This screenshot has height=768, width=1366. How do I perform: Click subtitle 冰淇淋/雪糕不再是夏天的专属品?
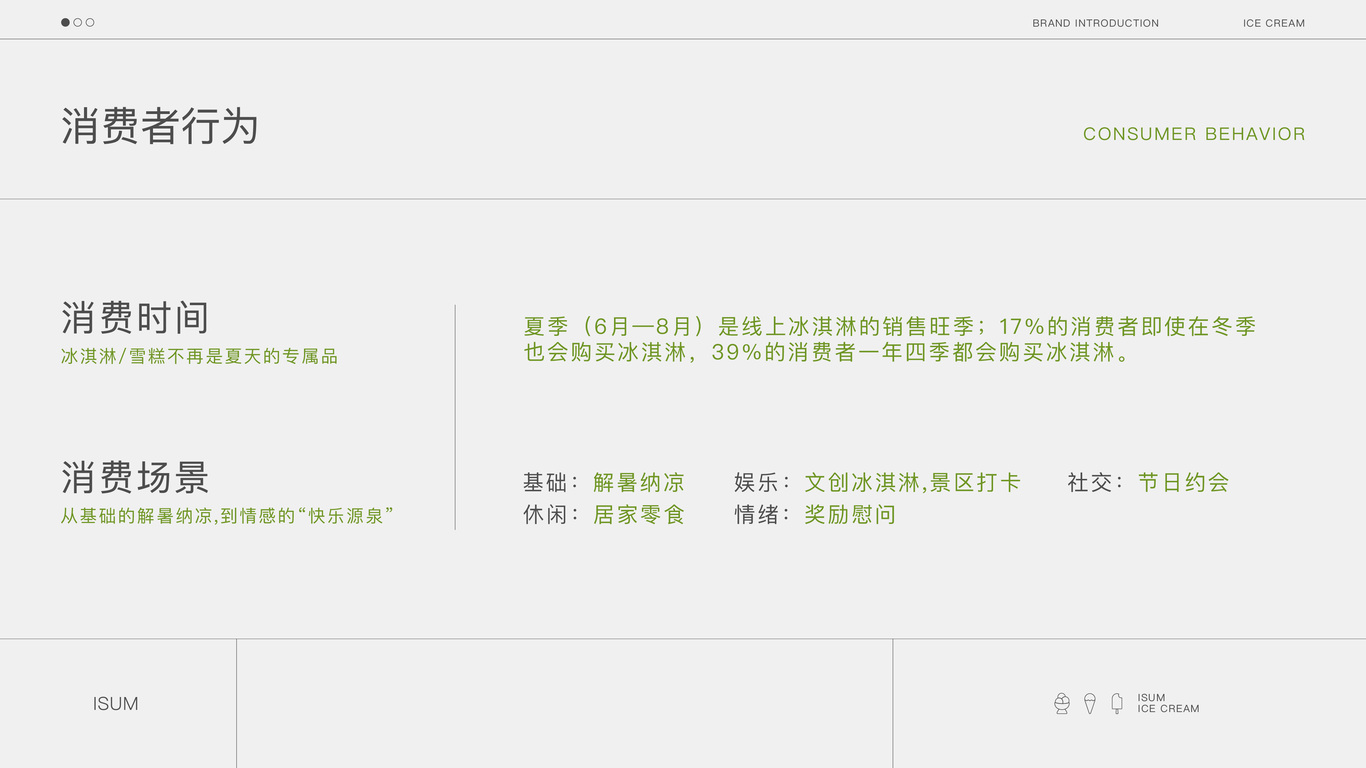(199, 356)
